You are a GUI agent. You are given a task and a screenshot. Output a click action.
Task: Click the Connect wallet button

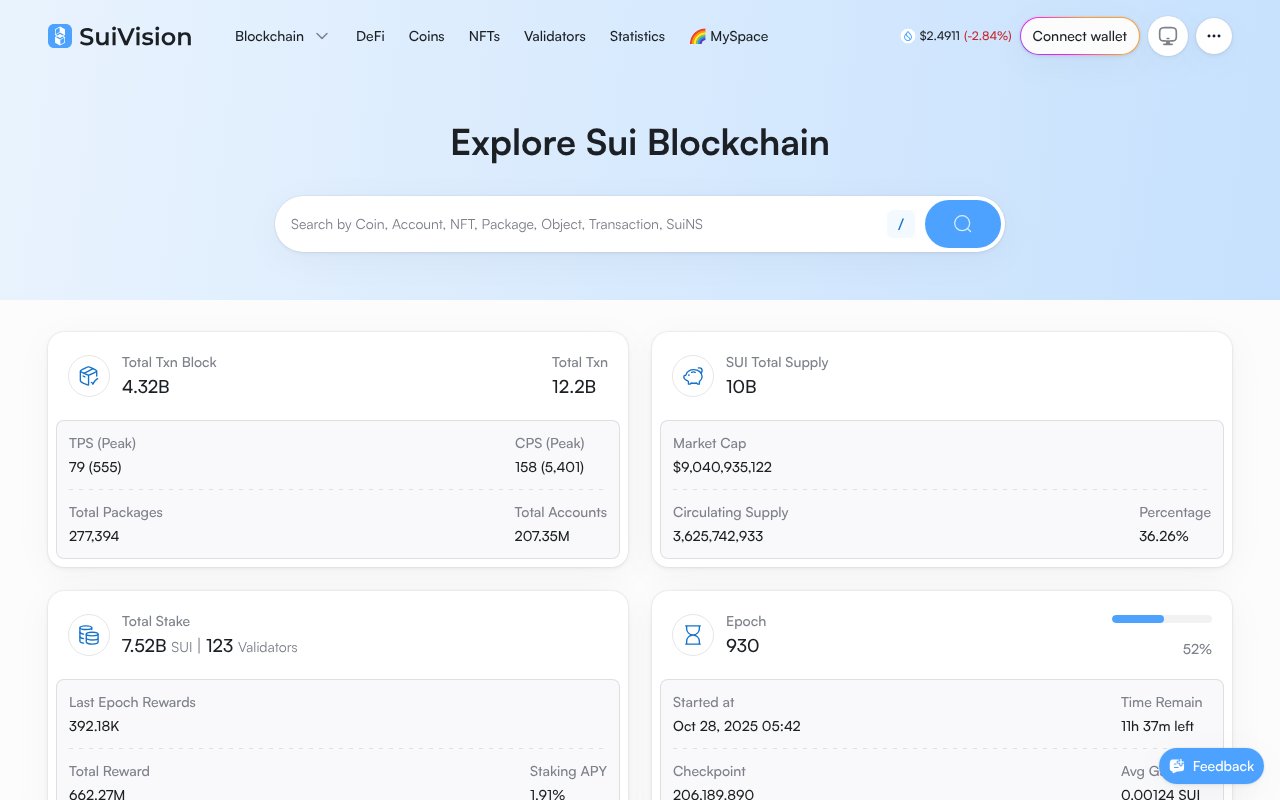click(1080, 36)
